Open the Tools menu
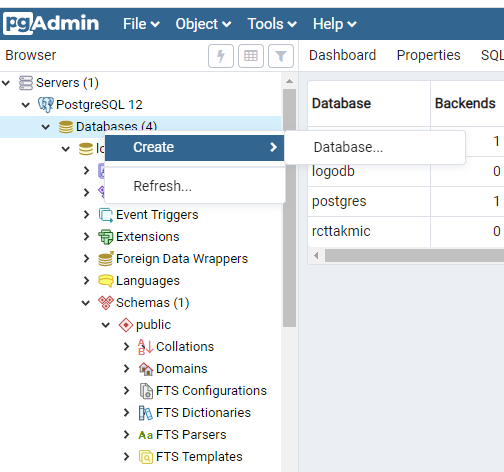This screenshot has height=472, width=504. coord(272,24)
